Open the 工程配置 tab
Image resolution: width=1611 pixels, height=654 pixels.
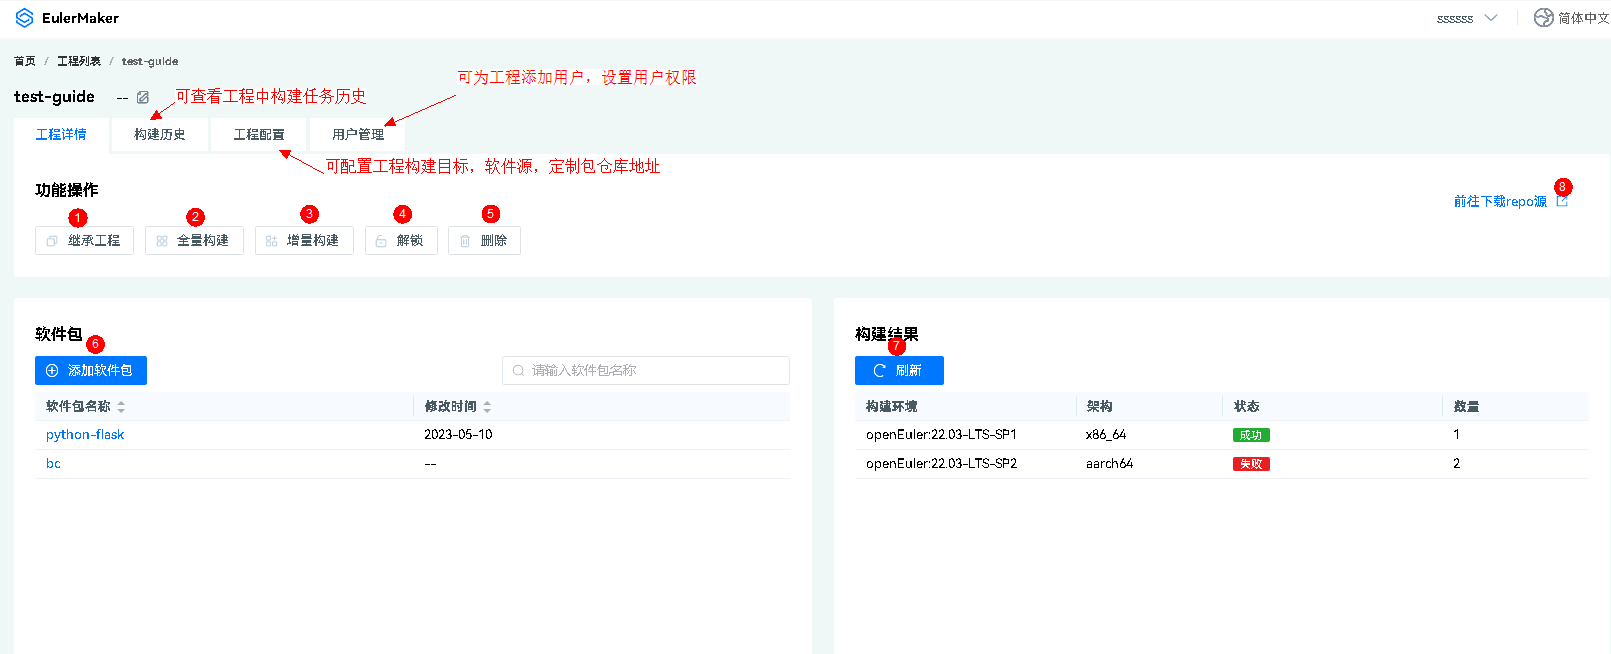coord(259,135)
